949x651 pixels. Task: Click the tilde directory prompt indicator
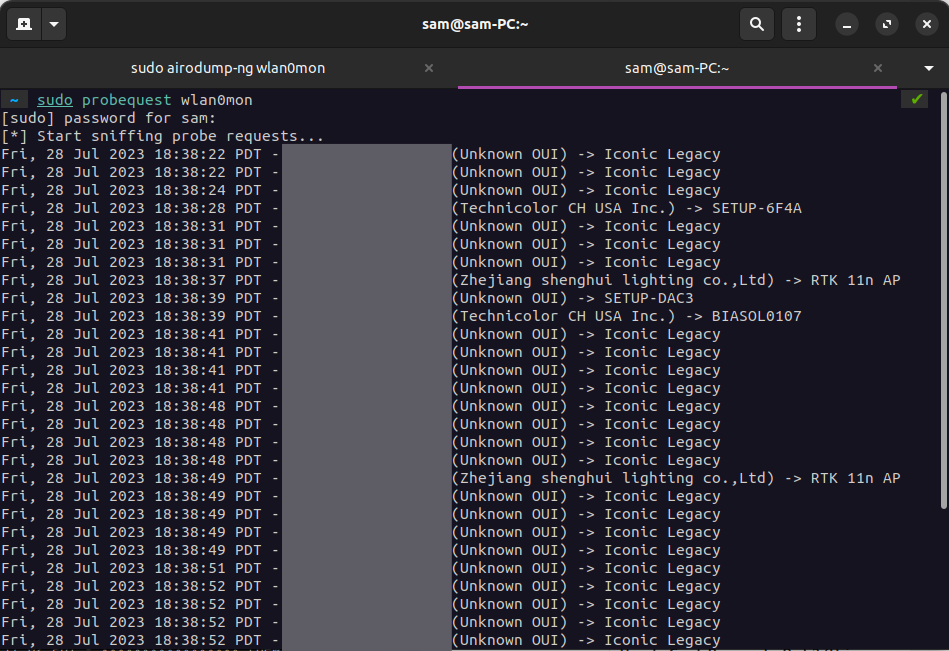pos(15,100)
